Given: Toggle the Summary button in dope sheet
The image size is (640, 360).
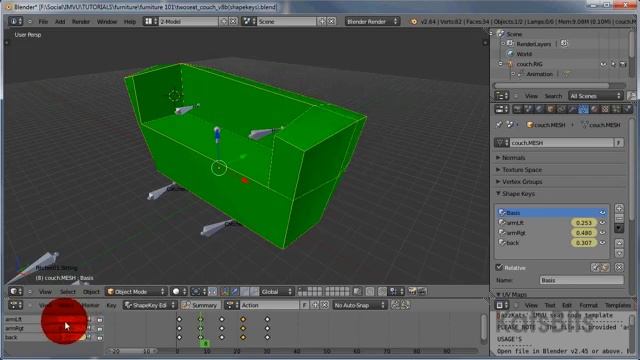Looking at the screenshot, I should coord(200,305).
